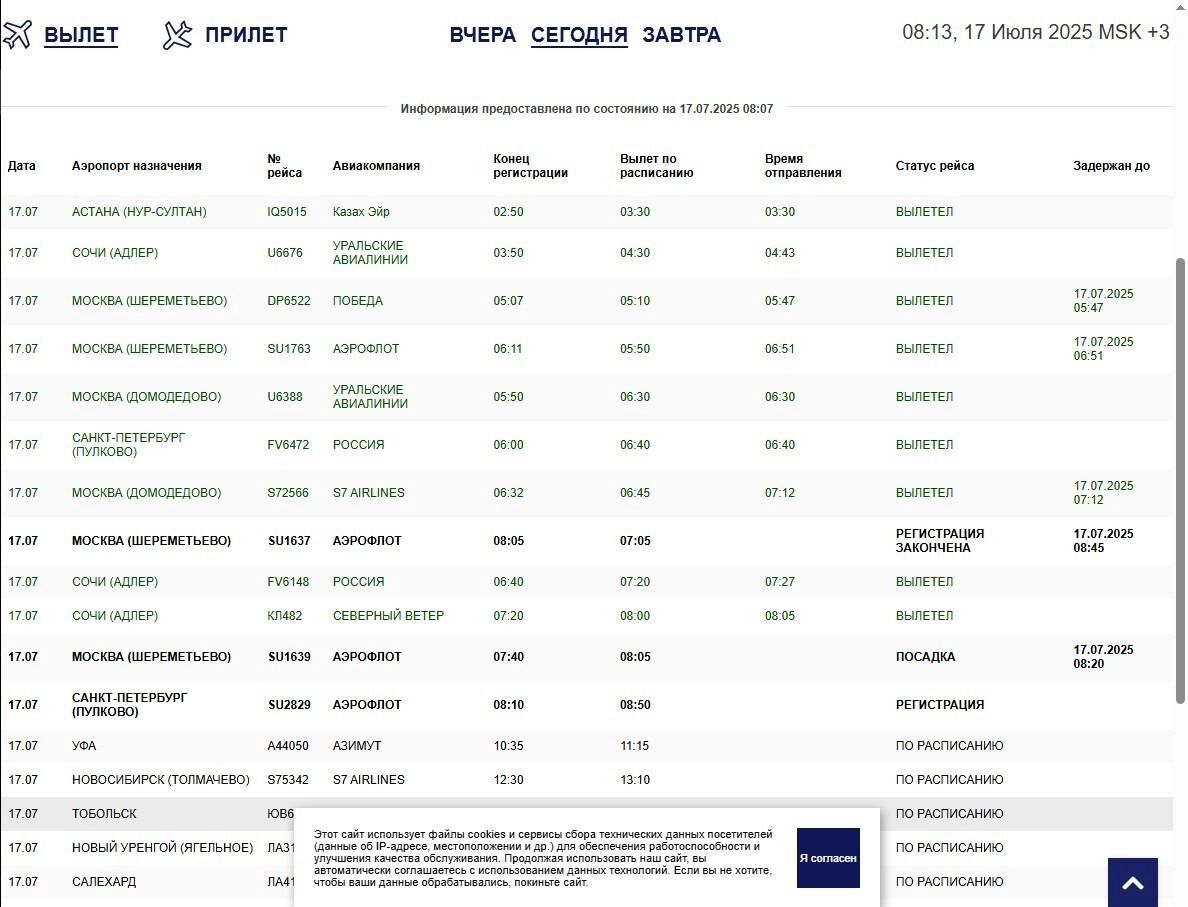The image size is (1188, 907).
Task: Click the departure airplane icon
Action: pyautogui.click(x=17, y=35)
